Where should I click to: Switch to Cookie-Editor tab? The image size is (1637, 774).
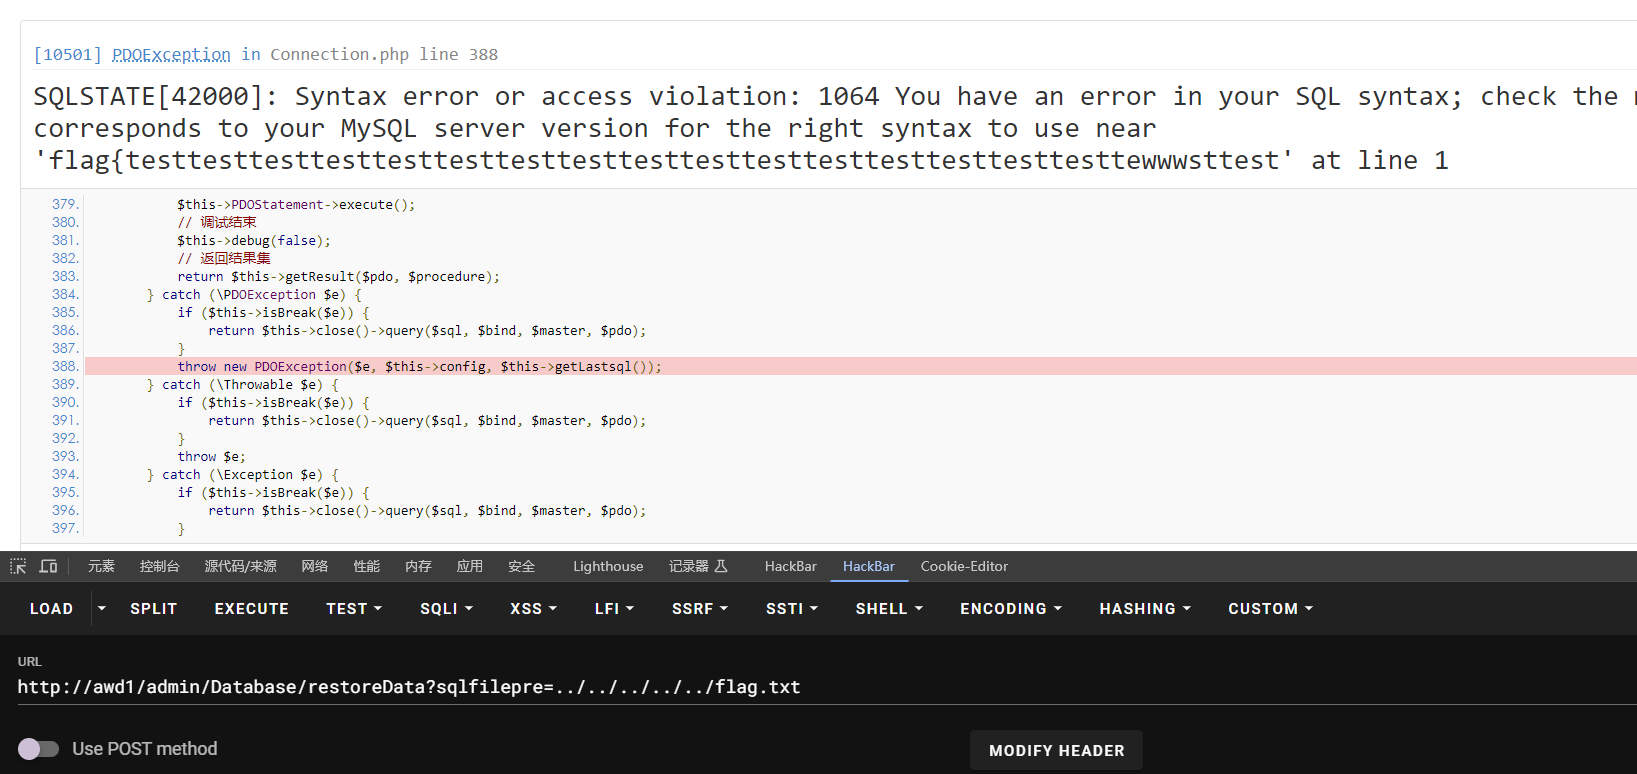point(964,566)
